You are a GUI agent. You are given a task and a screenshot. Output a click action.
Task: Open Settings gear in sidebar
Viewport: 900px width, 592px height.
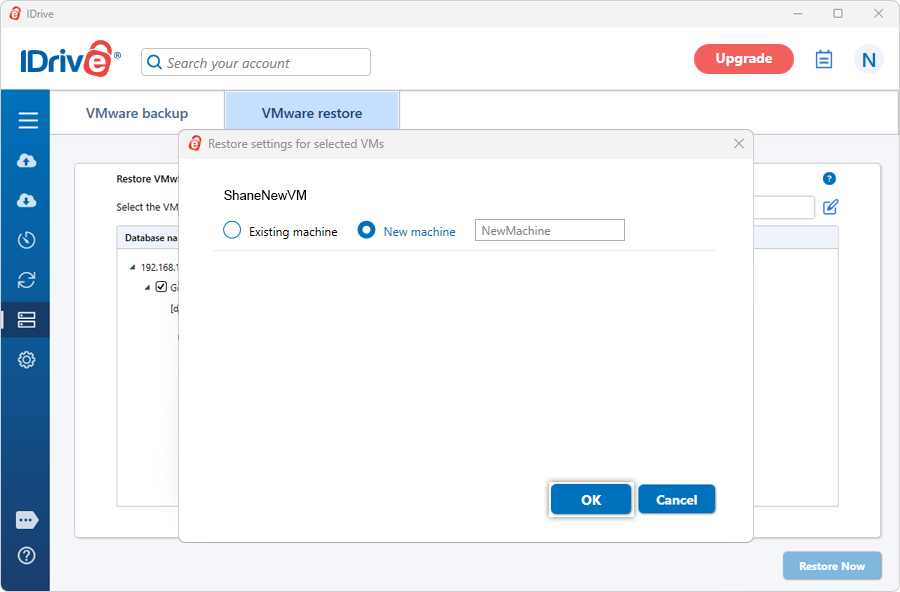point(26,360)
